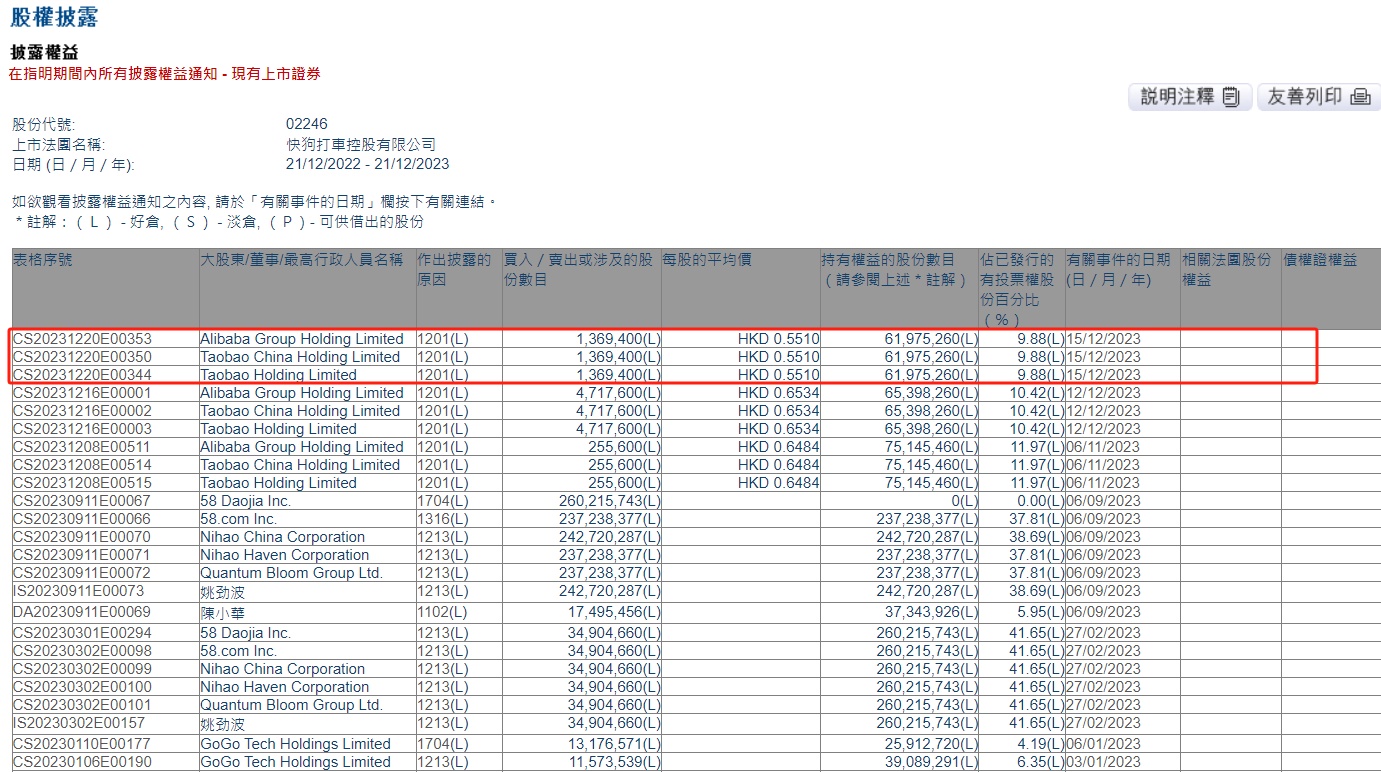Click reason code 1102(L) in 陳小華 row
1381x772 pixels.
coord(443,612)
